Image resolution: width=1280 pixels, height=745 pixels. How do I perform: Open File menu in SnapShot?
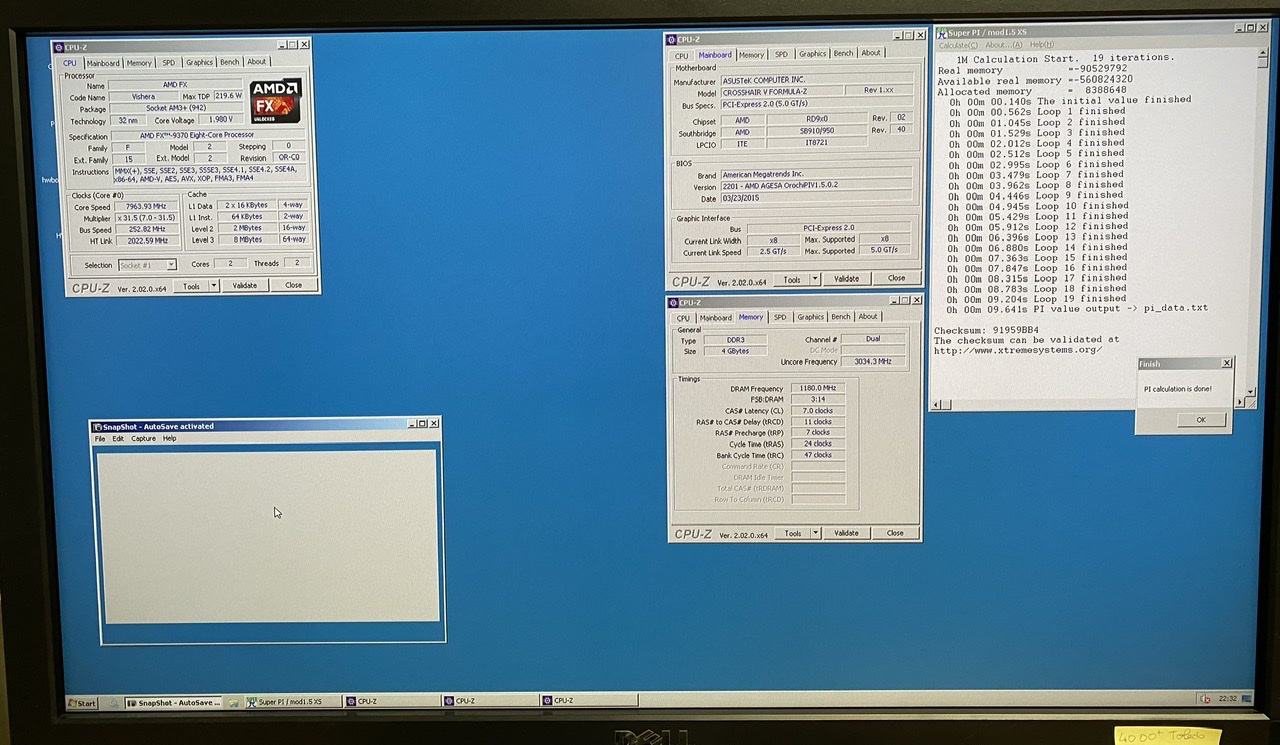click(100, 439)
